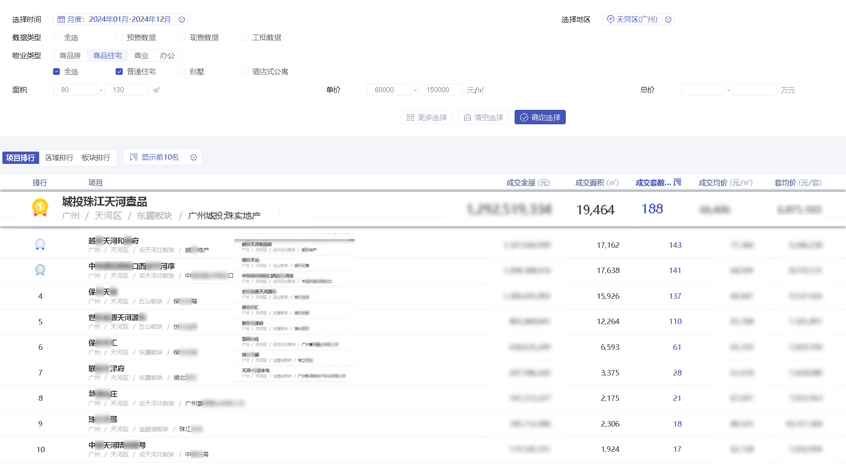Click the 清空选择 clear button
Screen dimensions: 846x466
[483, 118]
